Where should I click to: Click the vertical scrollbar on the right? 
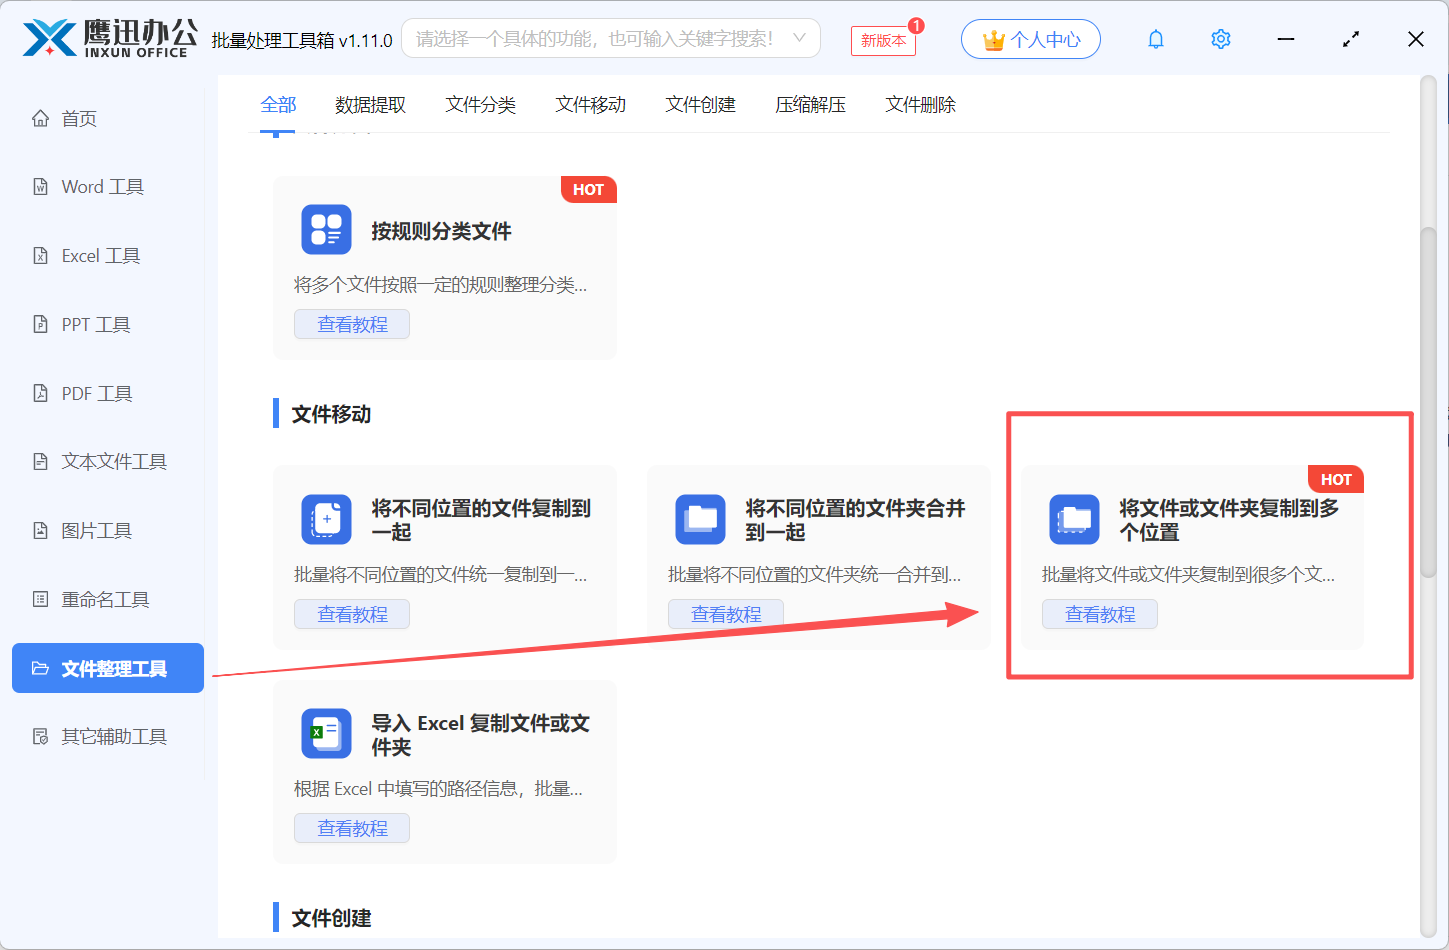[x=1428, y=400]
